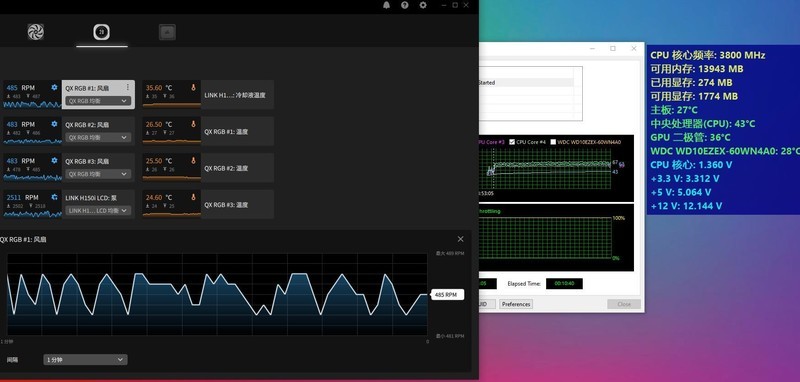The height and width of the screenshot is (382, 800).
Task: Toggle the WDC WD10EZEX-60WN4A0 checkbox
Action: point(554,142)
